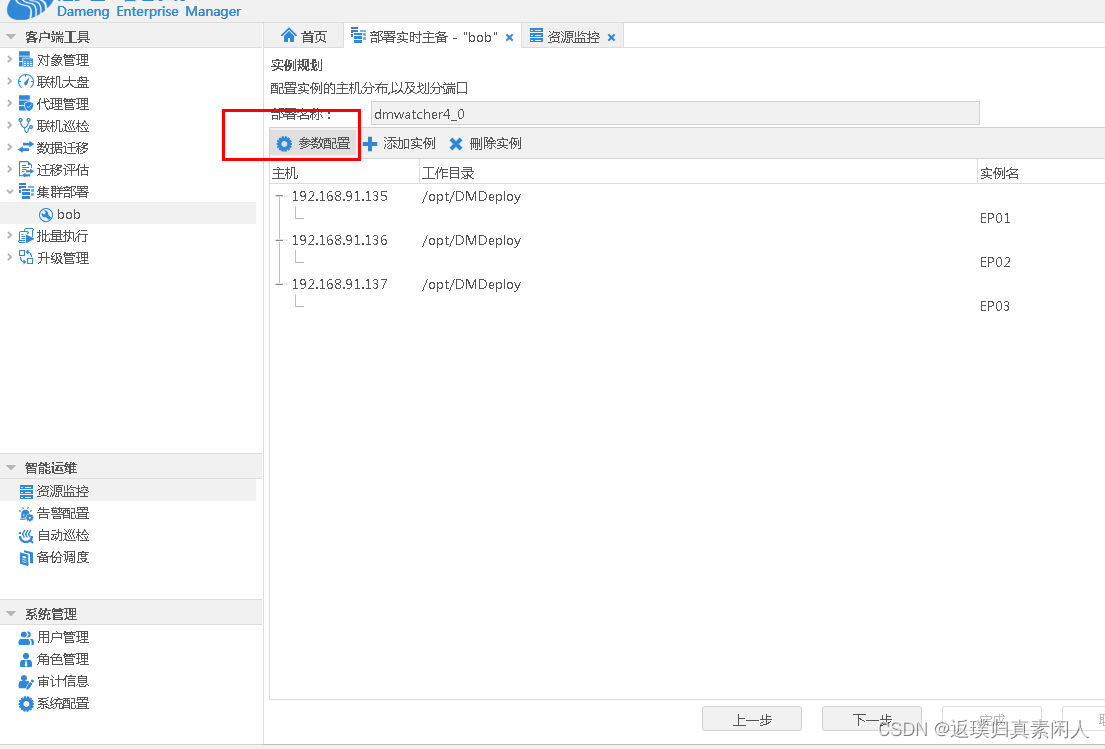Open 参数配置 parameter settings
This screenshot has width=1105, height=749.
pyautogui.click(x=314, y=144)
